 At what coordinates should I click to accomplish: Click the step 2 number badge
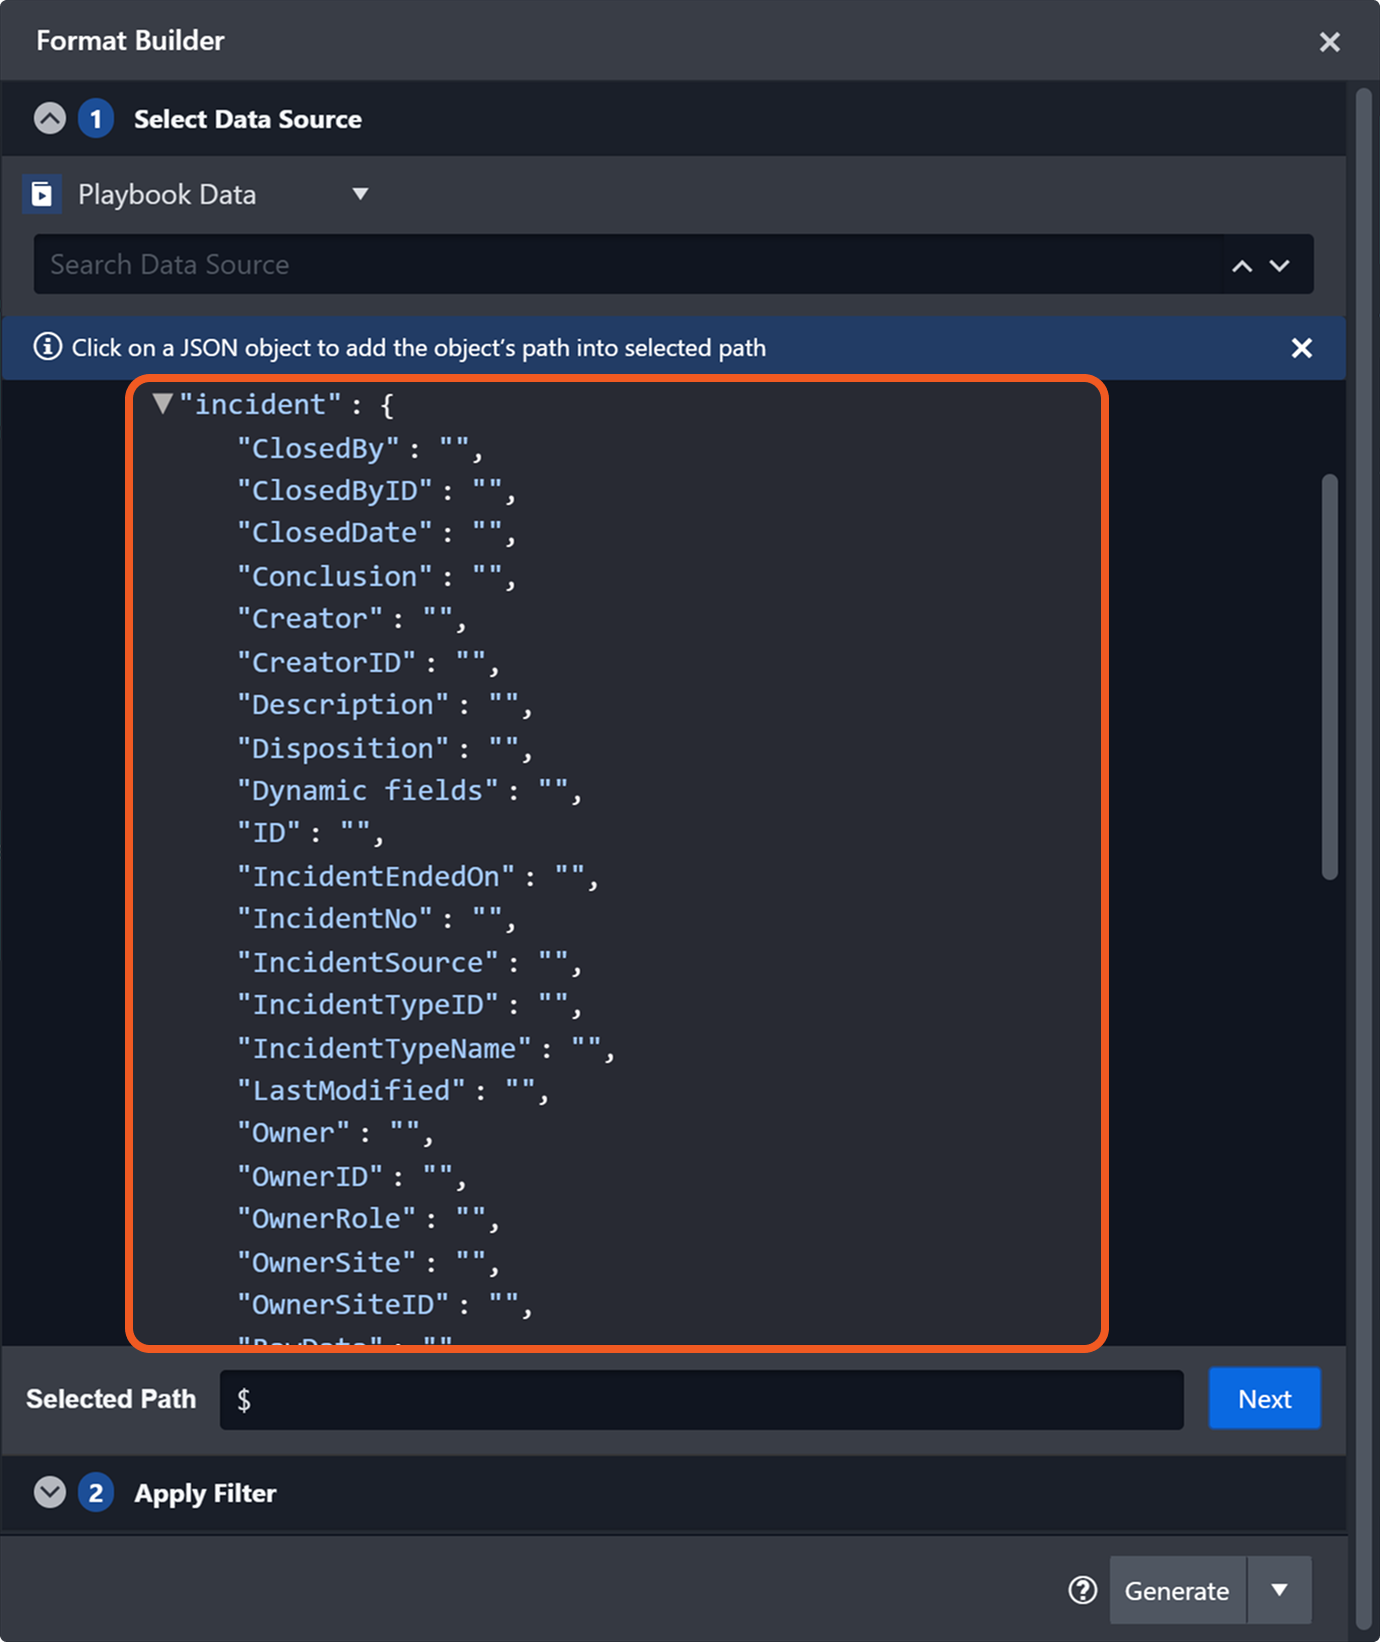pyautogui.click(x=96, y=1493)
